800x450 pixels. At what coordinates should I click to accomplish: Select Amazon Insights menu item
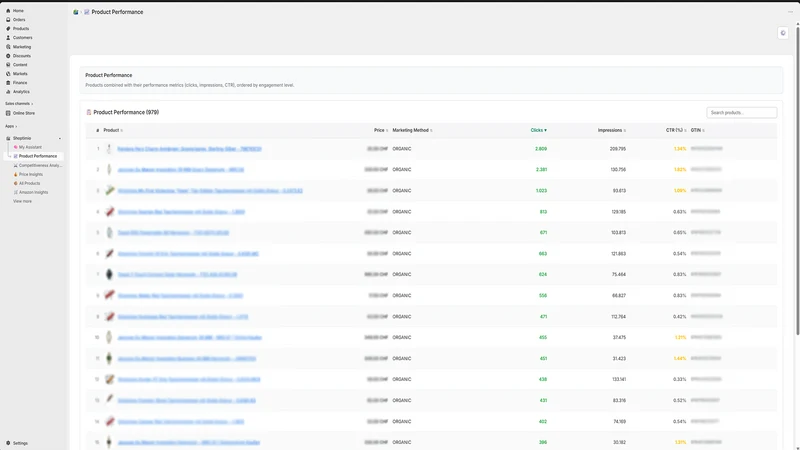pyautogui.click(x=33, y=192)
